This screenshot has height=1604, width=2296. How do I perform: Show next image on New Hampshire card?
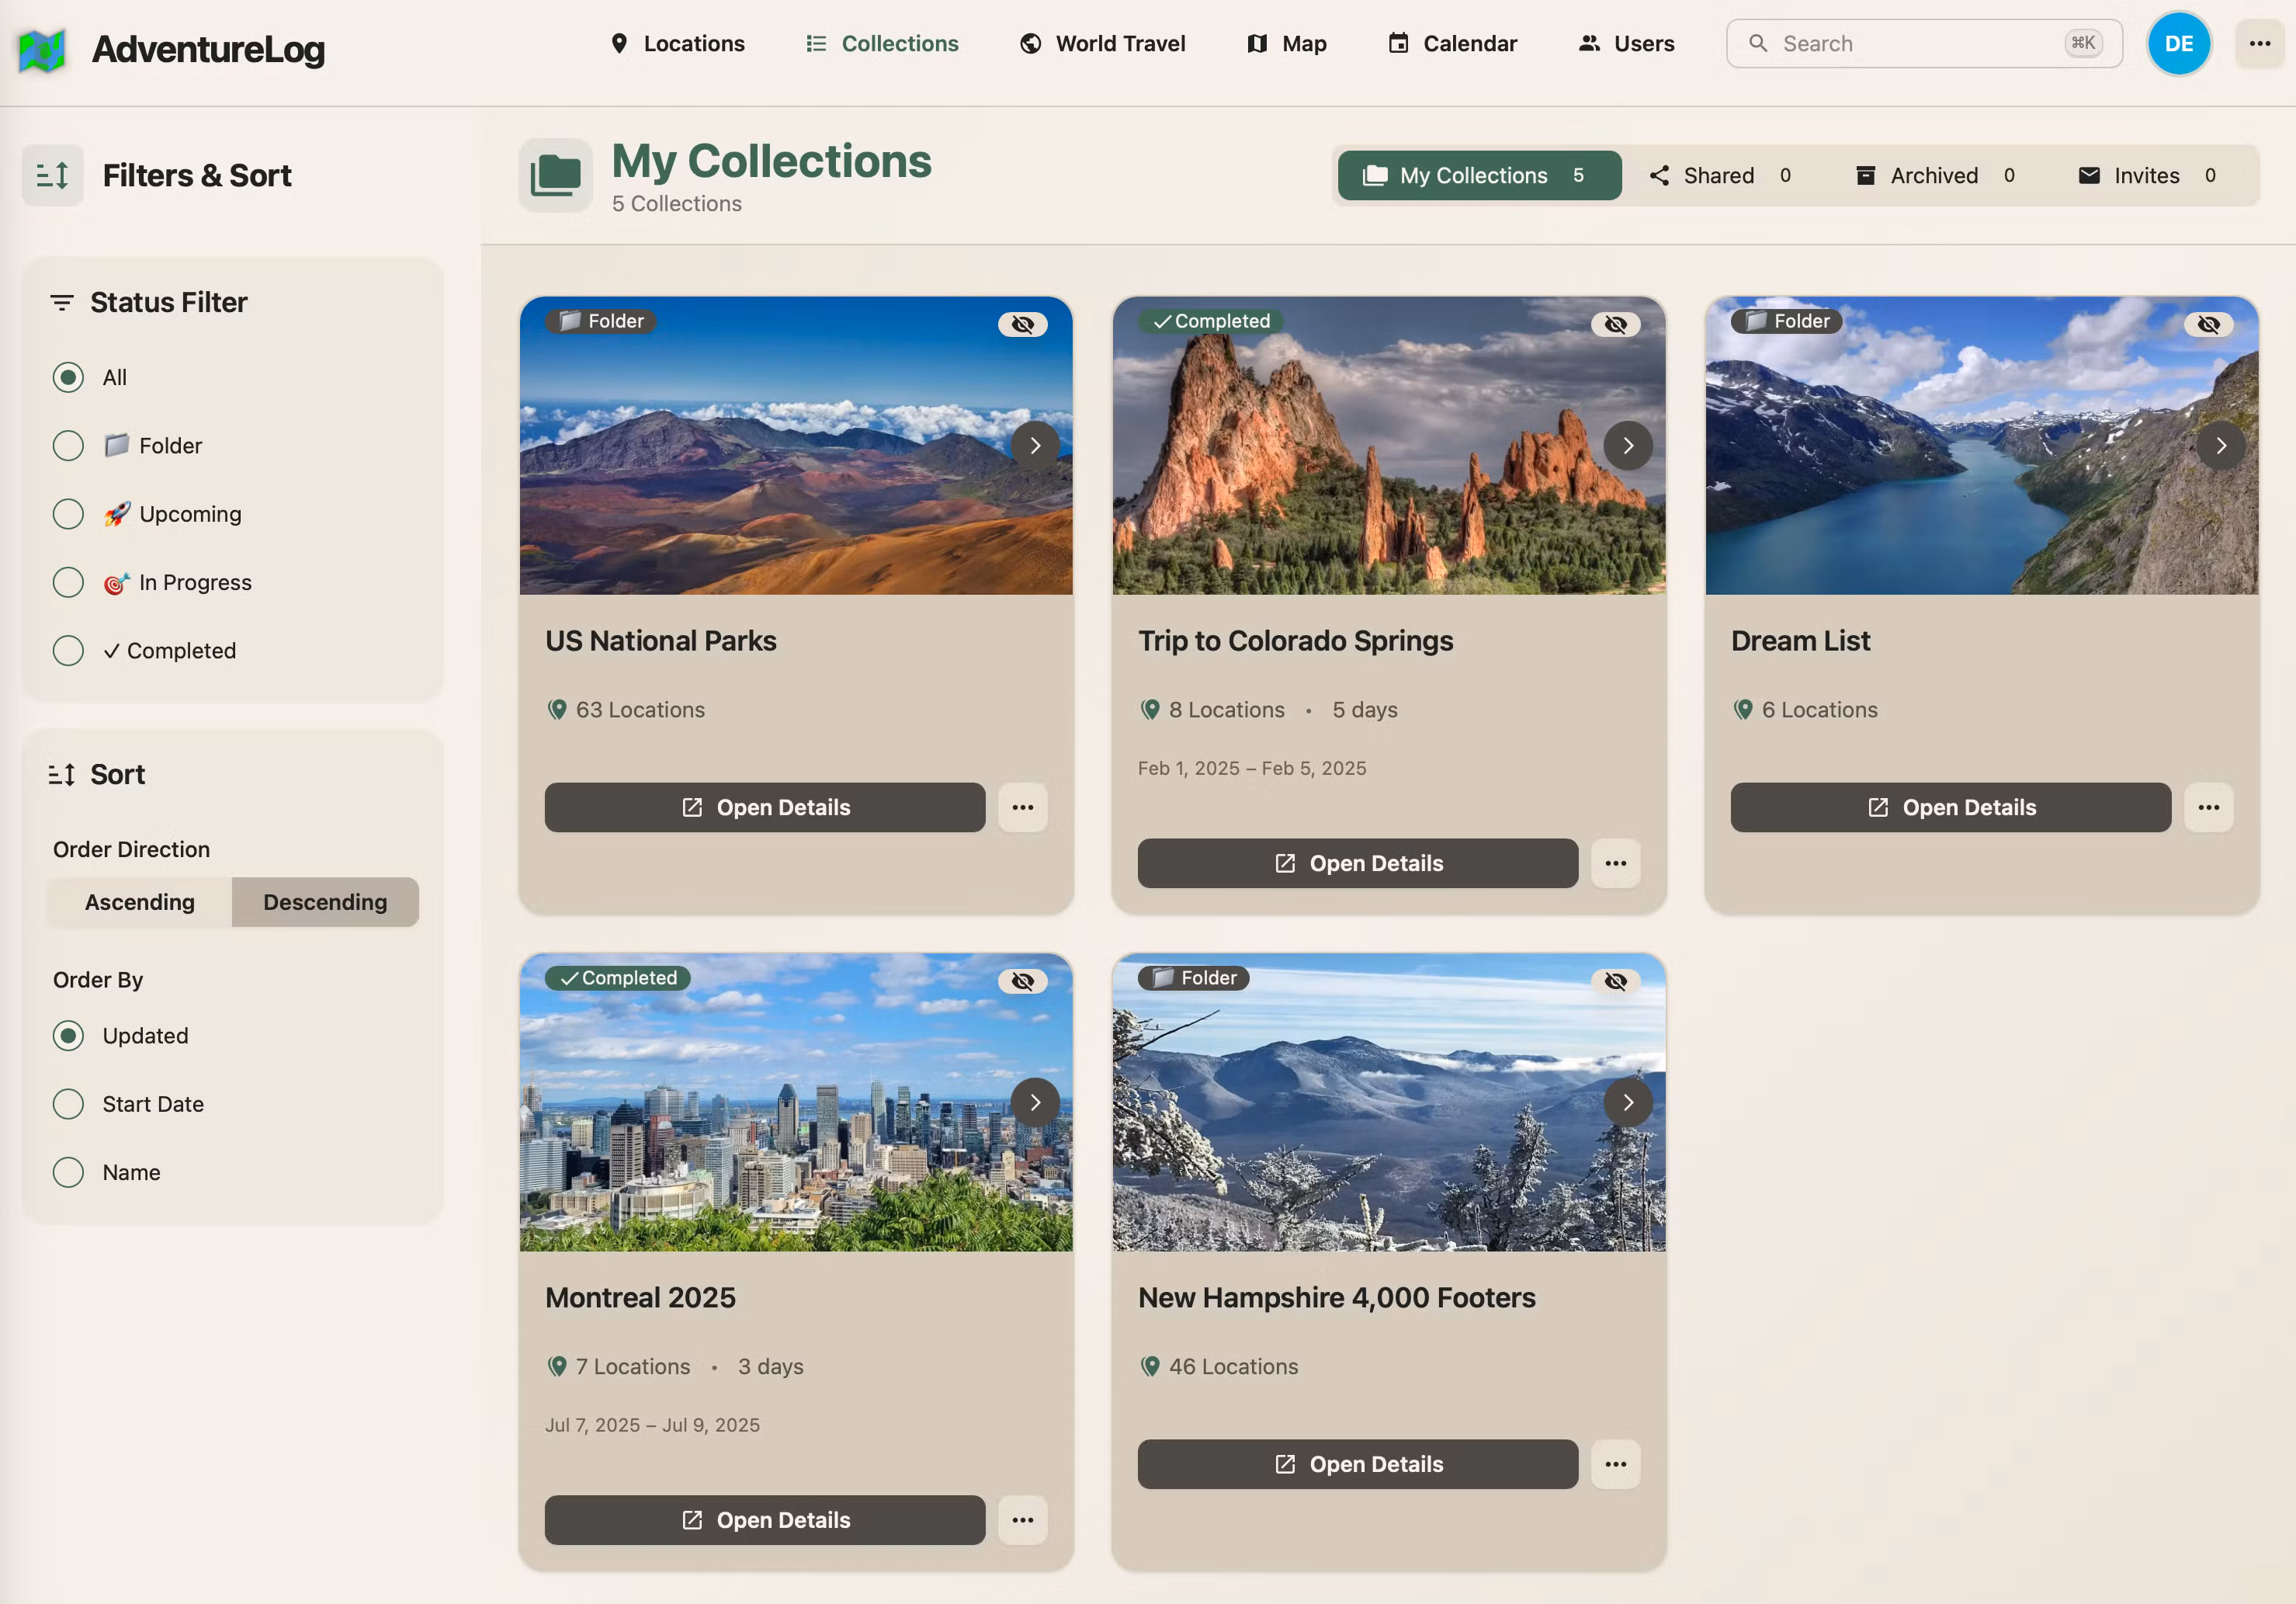[x=1628, y=1102]
